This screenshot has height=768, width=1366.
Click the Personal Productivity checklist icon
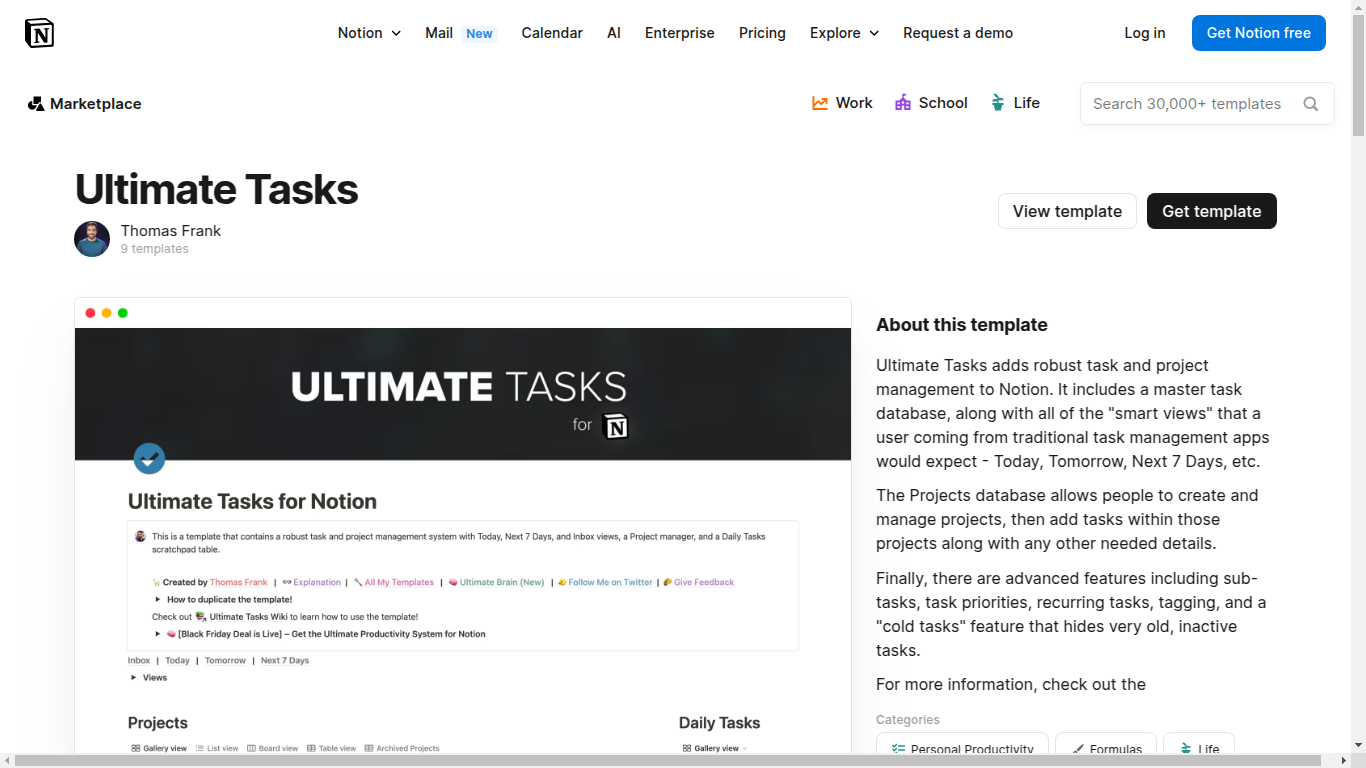(x=898, y=749)
